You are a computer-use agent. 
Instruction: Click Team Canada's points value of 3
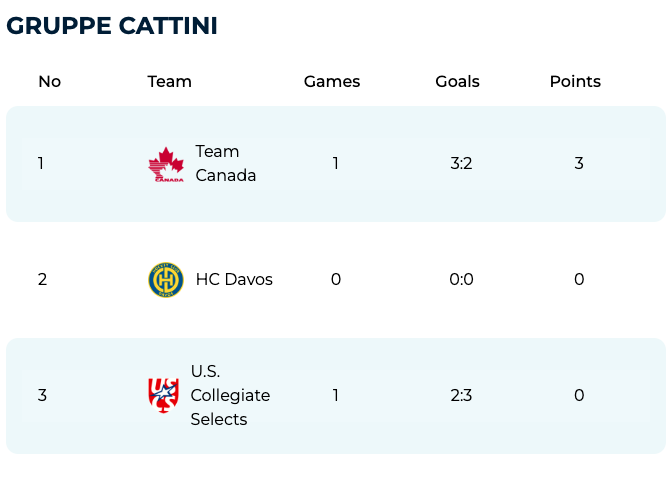579,164
